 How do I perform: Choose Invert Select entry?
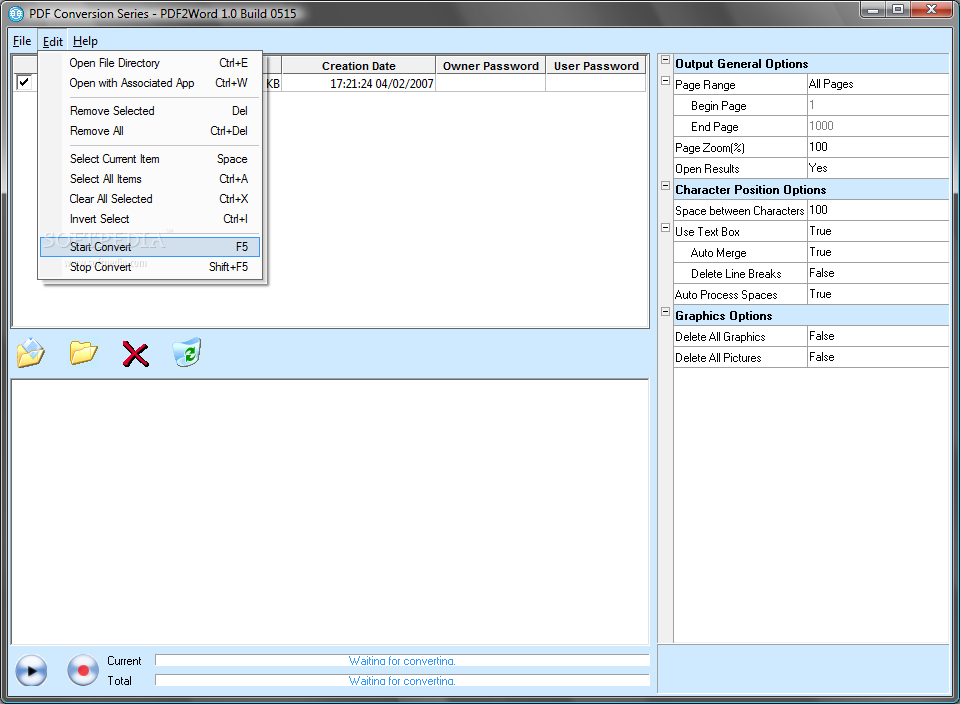[x=150, y=219]
